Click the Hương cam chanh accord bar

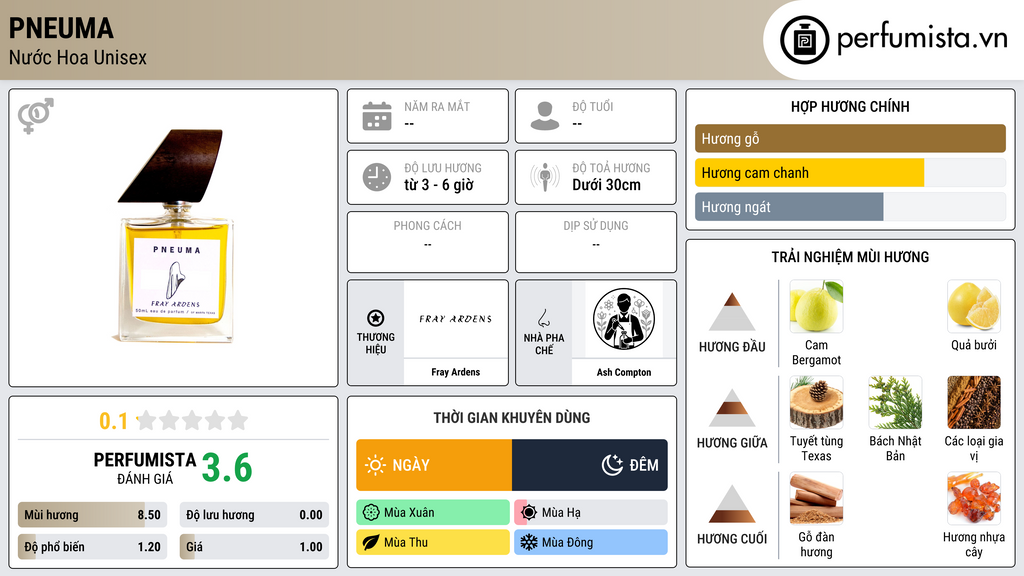(x=850, y=172)
